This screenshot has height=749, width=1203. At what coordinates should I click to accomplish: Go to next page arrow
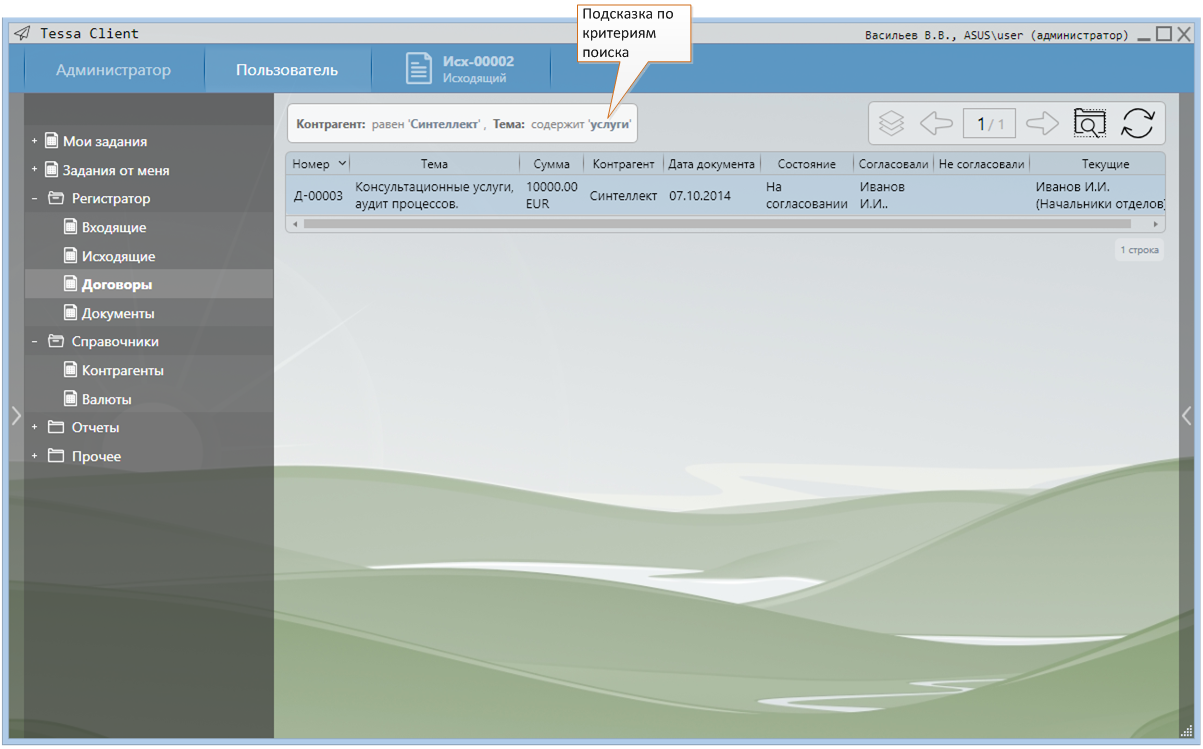[1042, 123]
